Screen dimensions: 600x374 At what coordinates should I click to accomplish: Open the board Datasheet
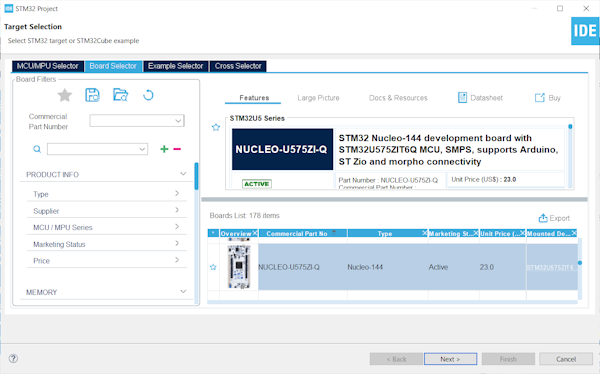click(x=480, y=98)
